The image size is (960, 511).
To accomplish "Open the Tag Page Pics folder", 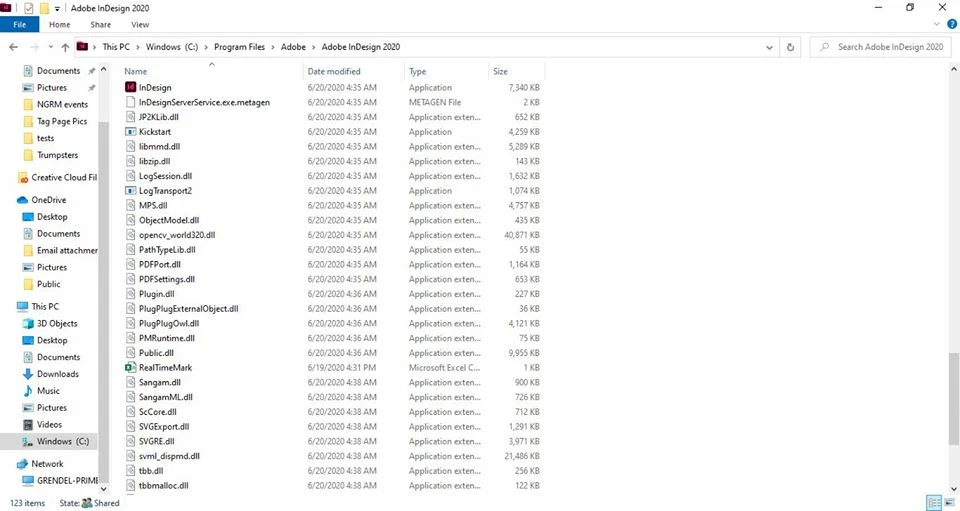I will point(55,121).
